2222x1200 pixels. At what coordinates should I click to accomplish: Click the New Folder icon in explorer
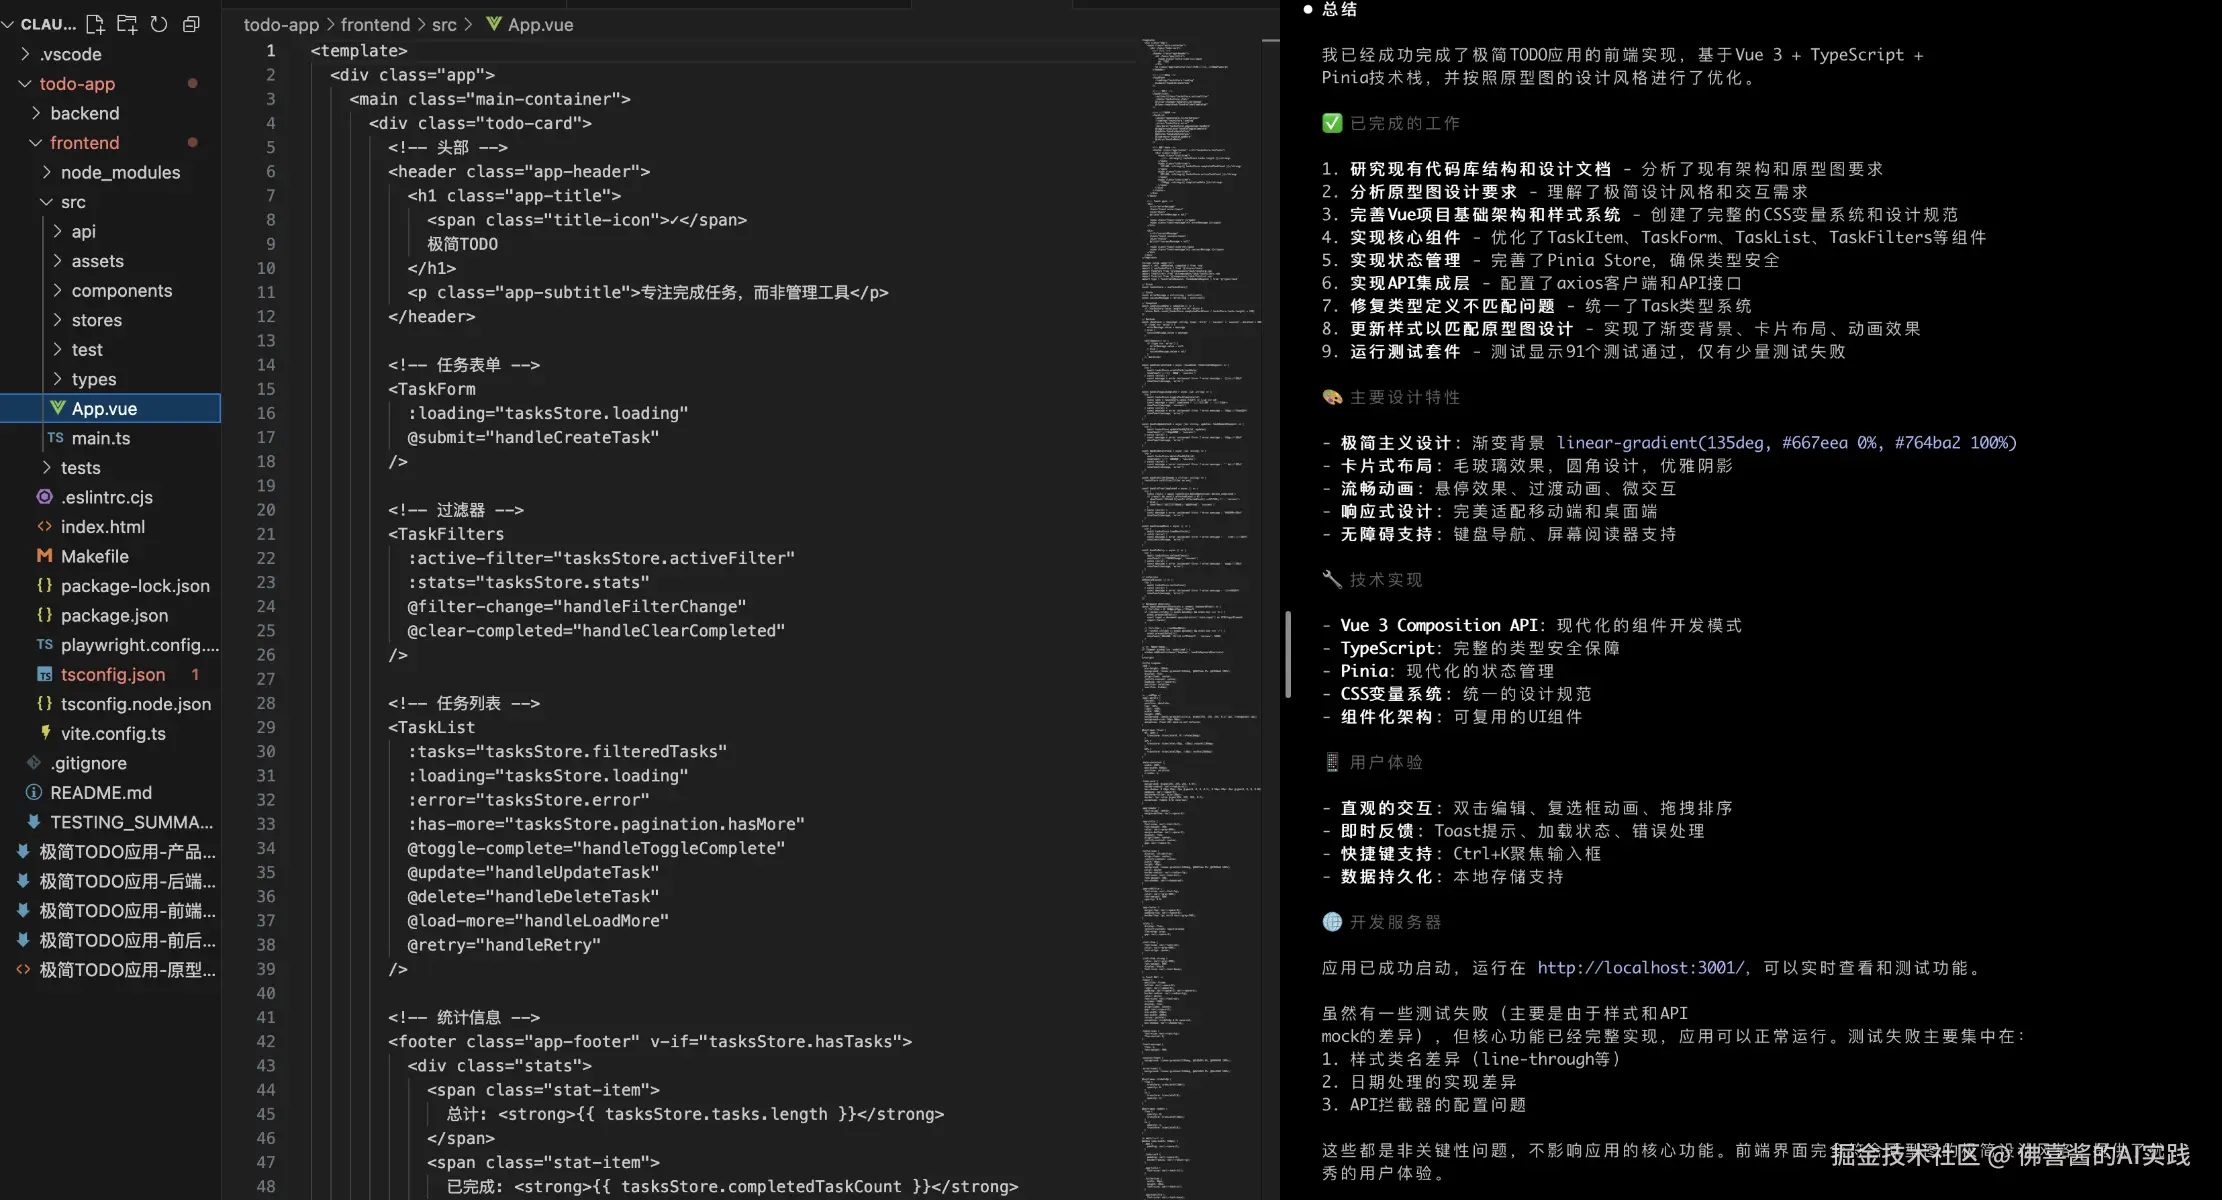[x=127, y=24]
